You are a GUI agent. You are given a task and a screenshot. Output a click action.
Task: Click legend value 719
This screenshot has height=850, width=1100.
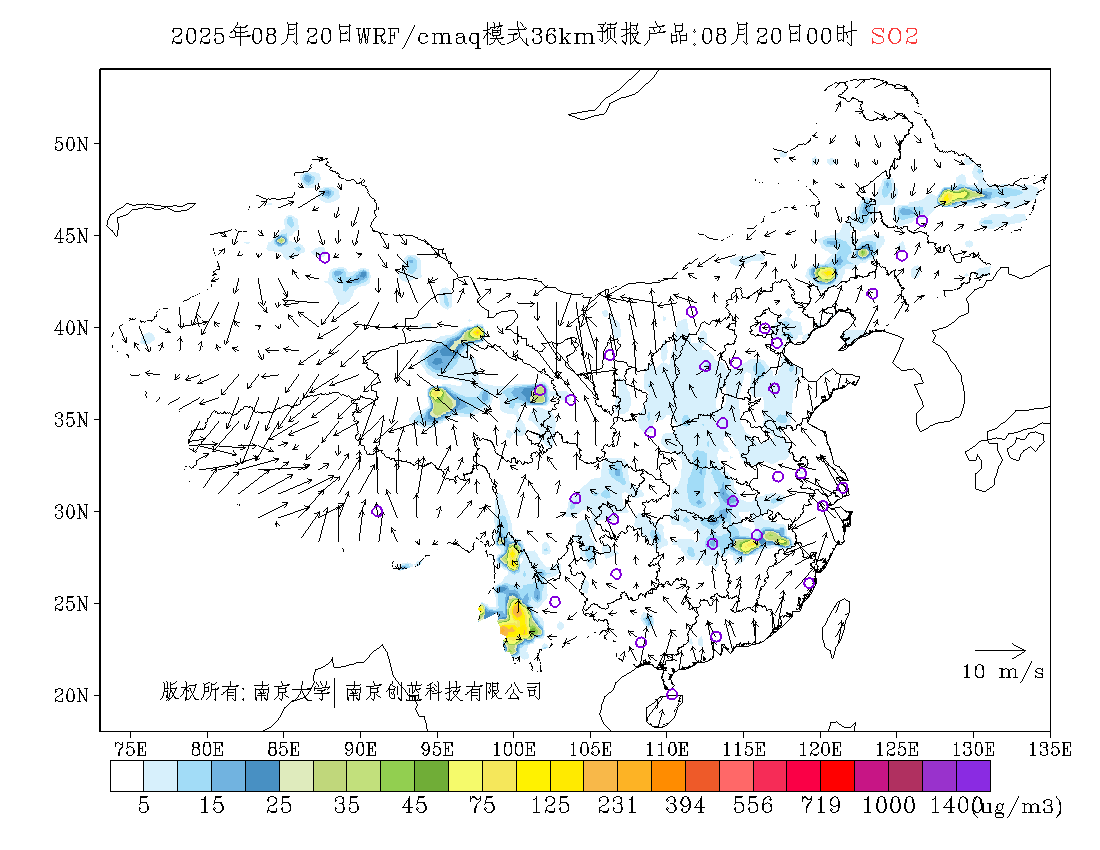pyautogui.click(x=821, y=805)
